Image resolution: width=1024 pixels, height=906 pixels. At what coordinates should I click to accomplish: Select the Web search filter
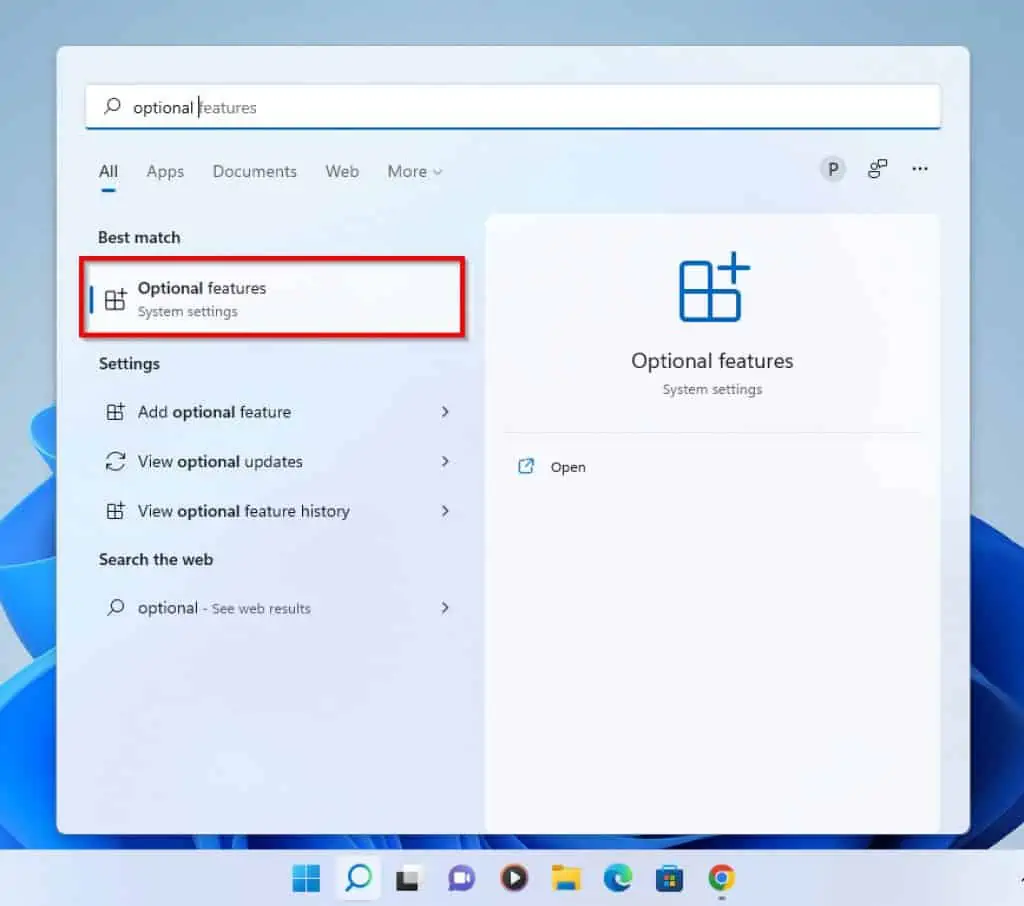click(x=341, y=171)
